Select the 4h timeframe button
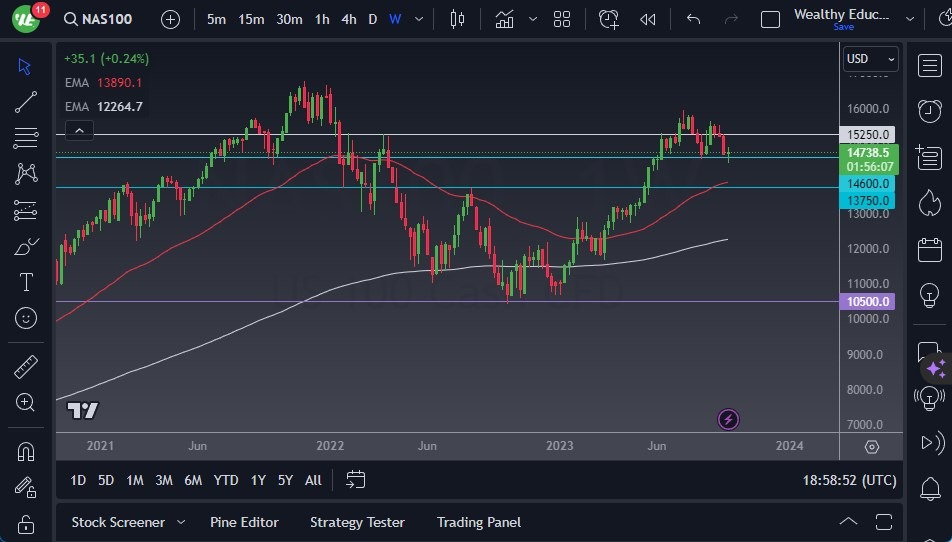 (348, 19)
